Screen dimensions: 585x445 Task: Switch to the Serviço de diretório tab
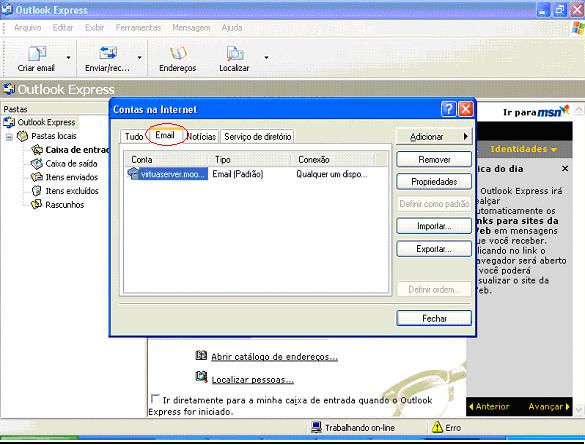(x=257, y=137)
